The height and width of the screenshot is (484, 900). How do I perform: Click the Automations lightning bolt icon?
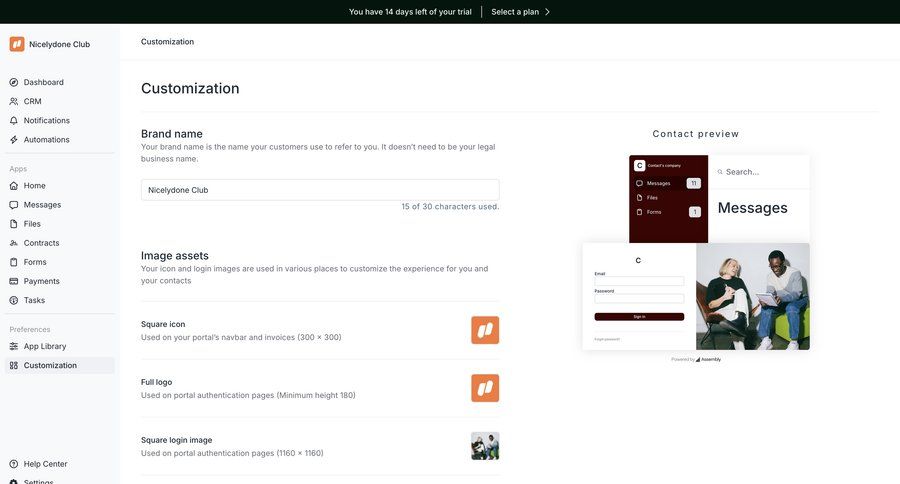pos(14,140)
